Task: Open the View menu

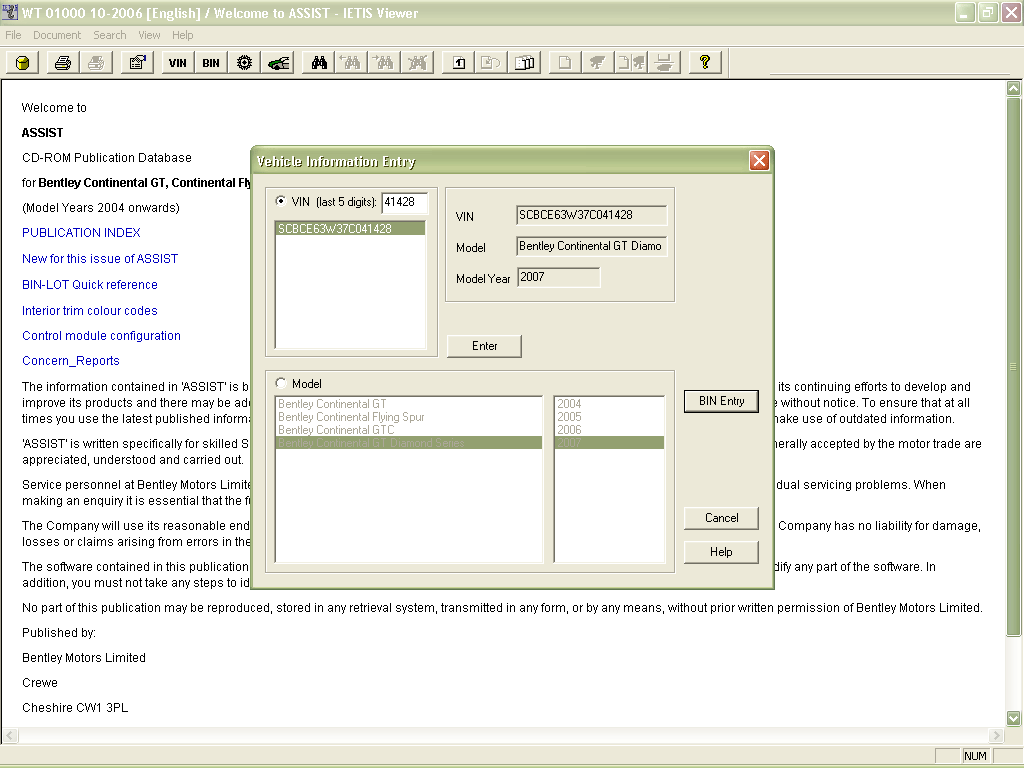Action: click(x=149, y=35)
